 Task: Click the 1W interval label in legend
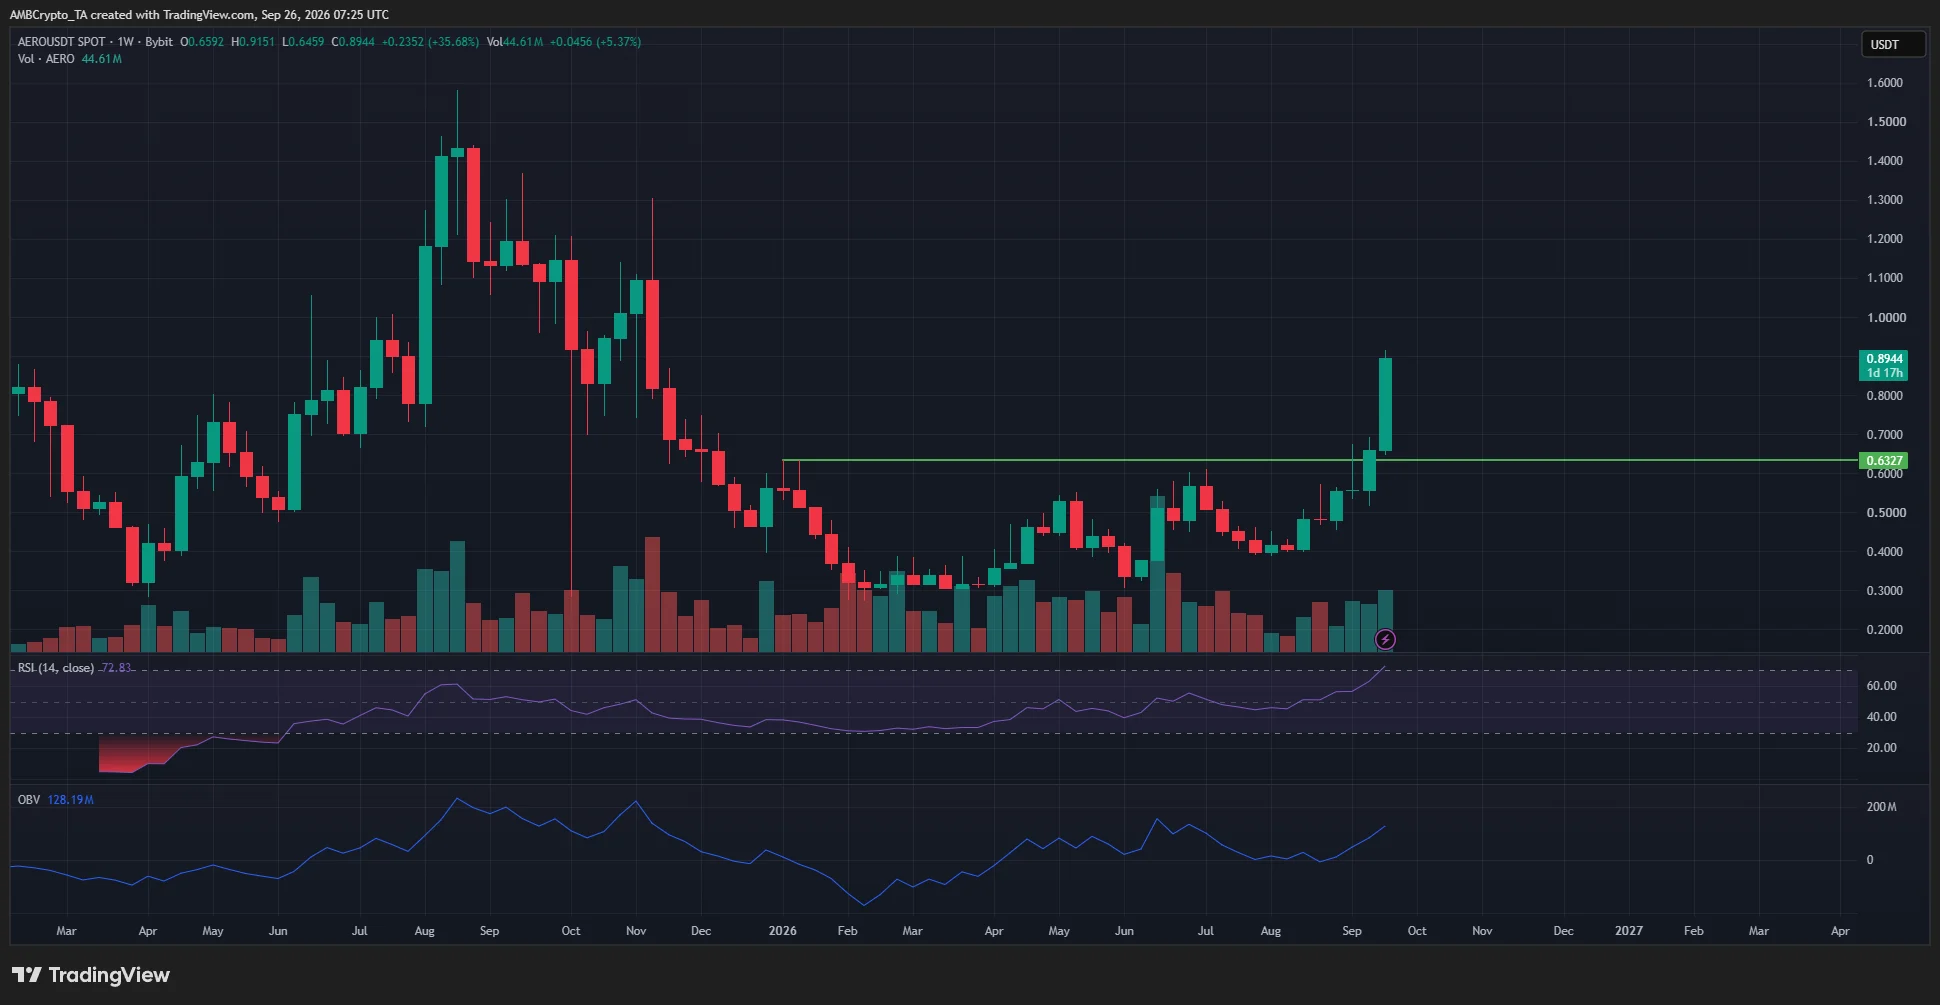(x=126, y=42)
